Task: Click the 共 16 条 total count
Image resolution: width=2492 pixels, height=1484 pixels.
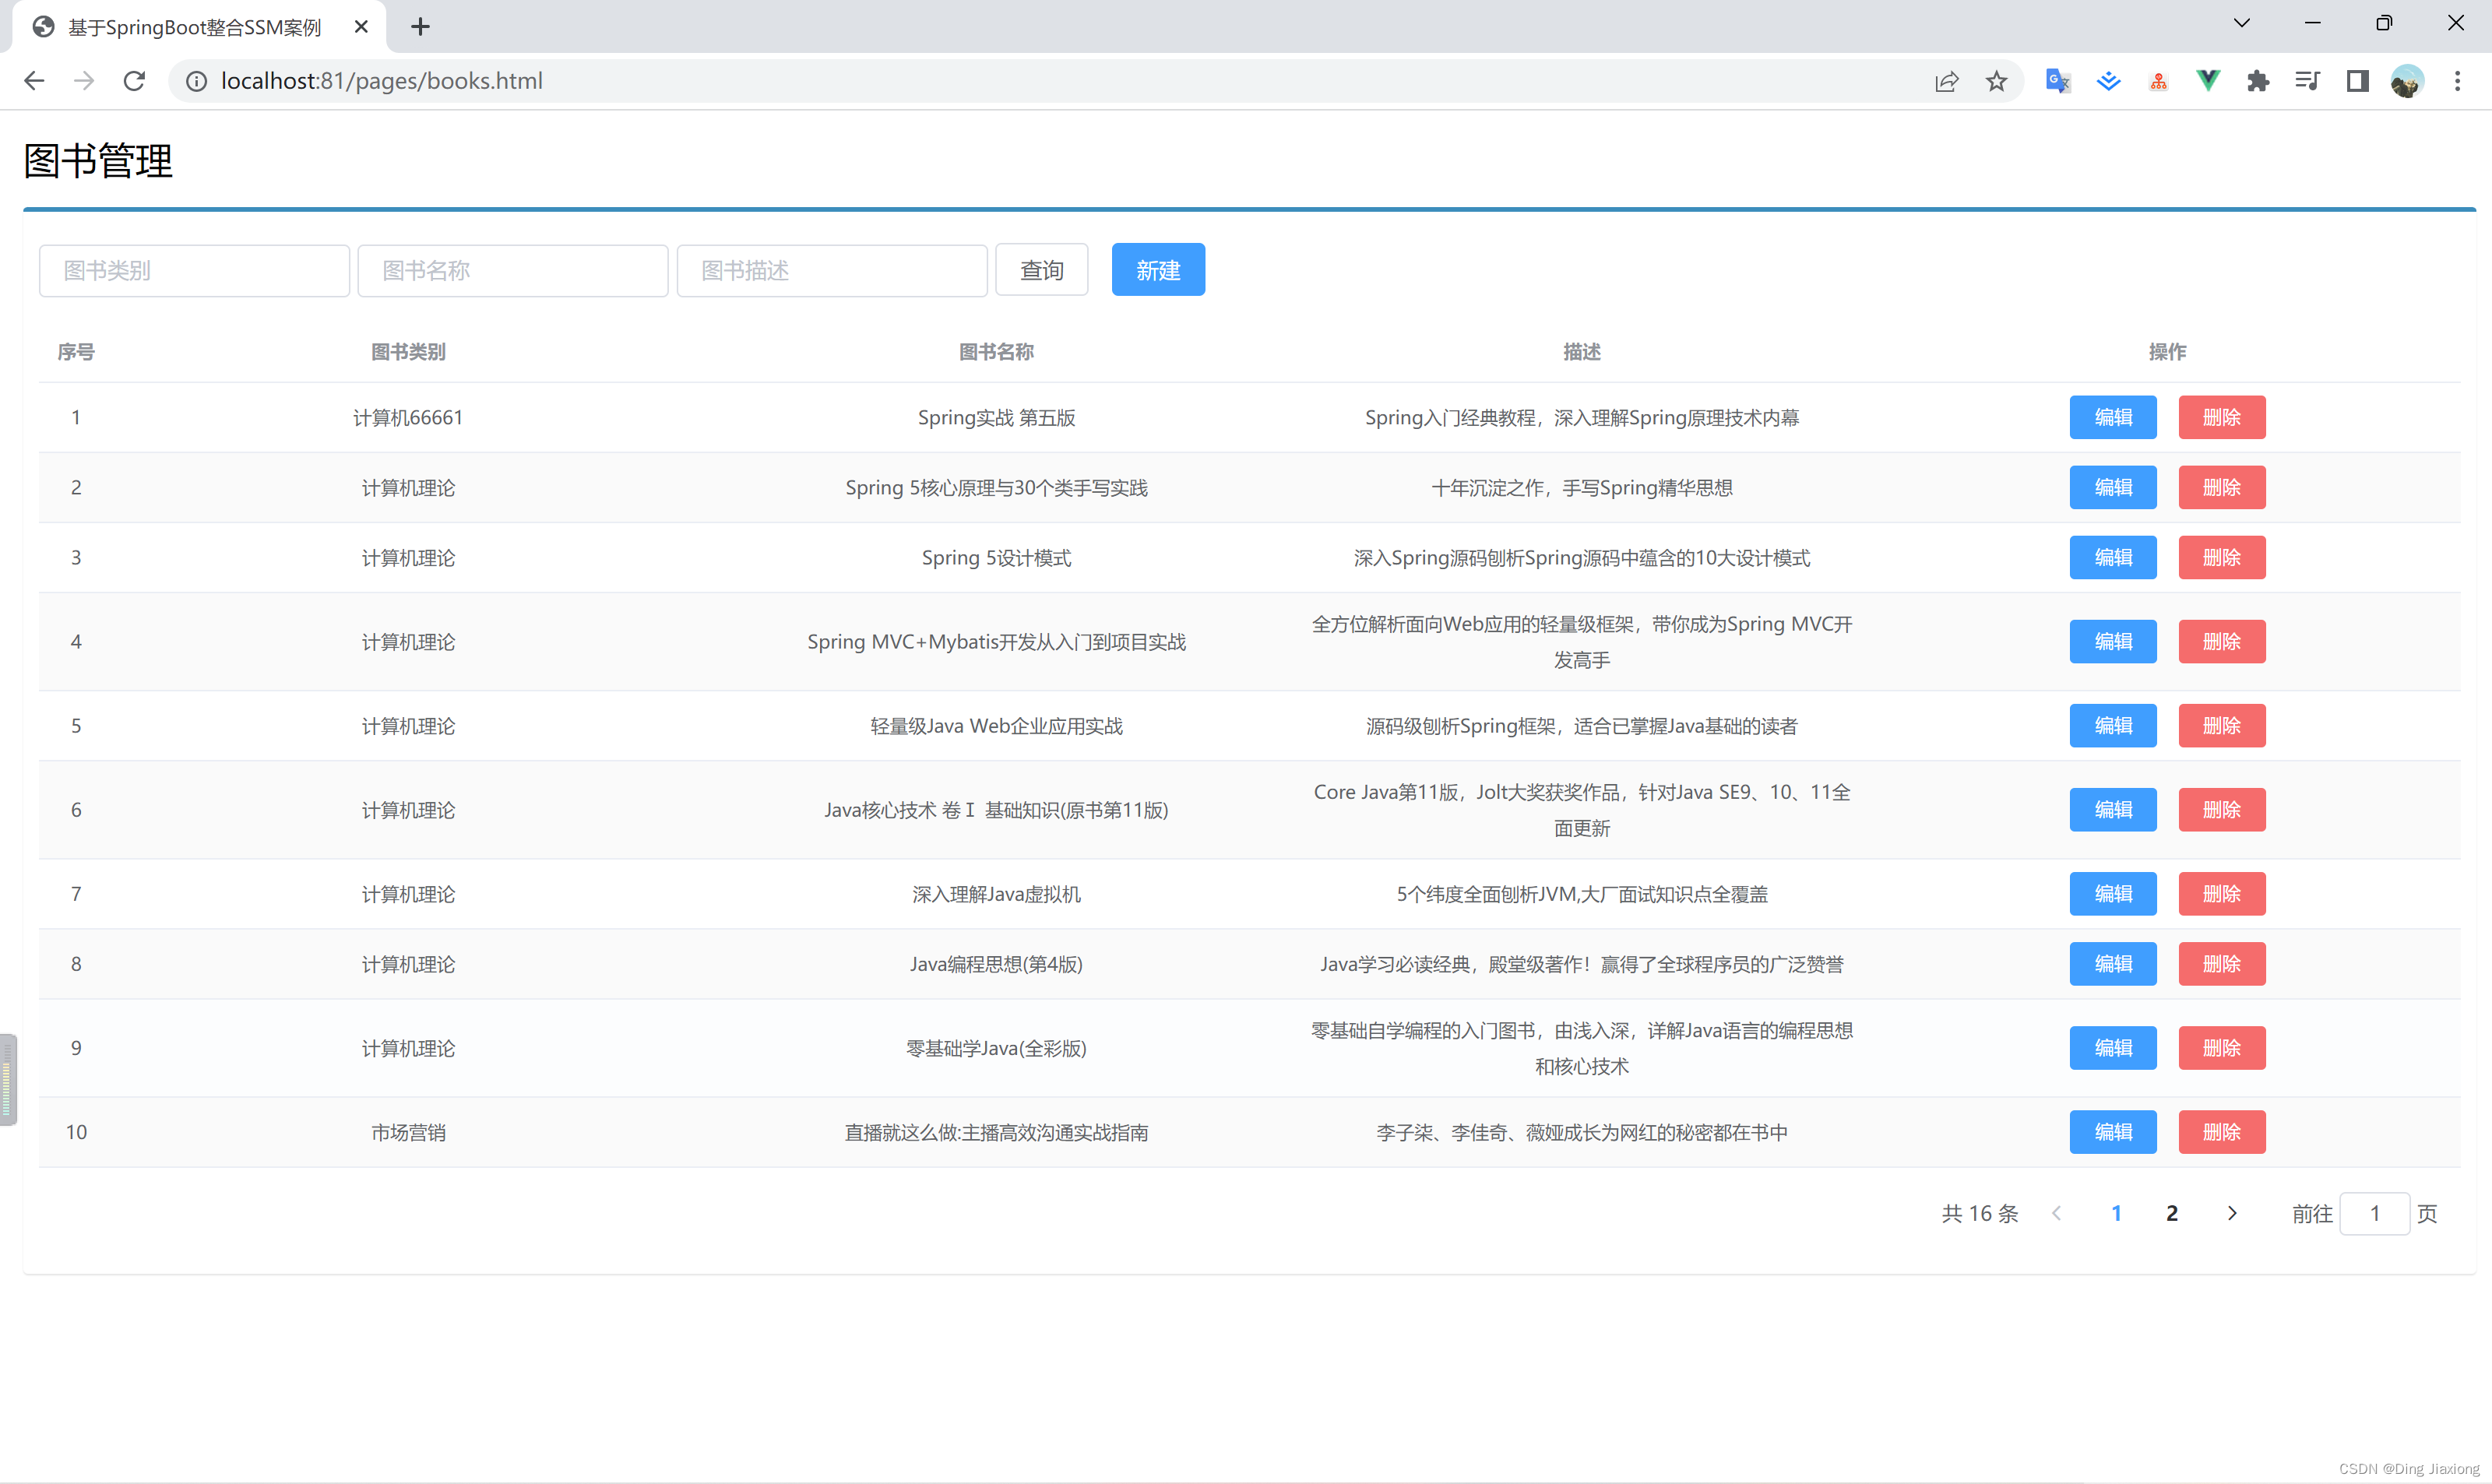Action: tap(1980, 1213)
